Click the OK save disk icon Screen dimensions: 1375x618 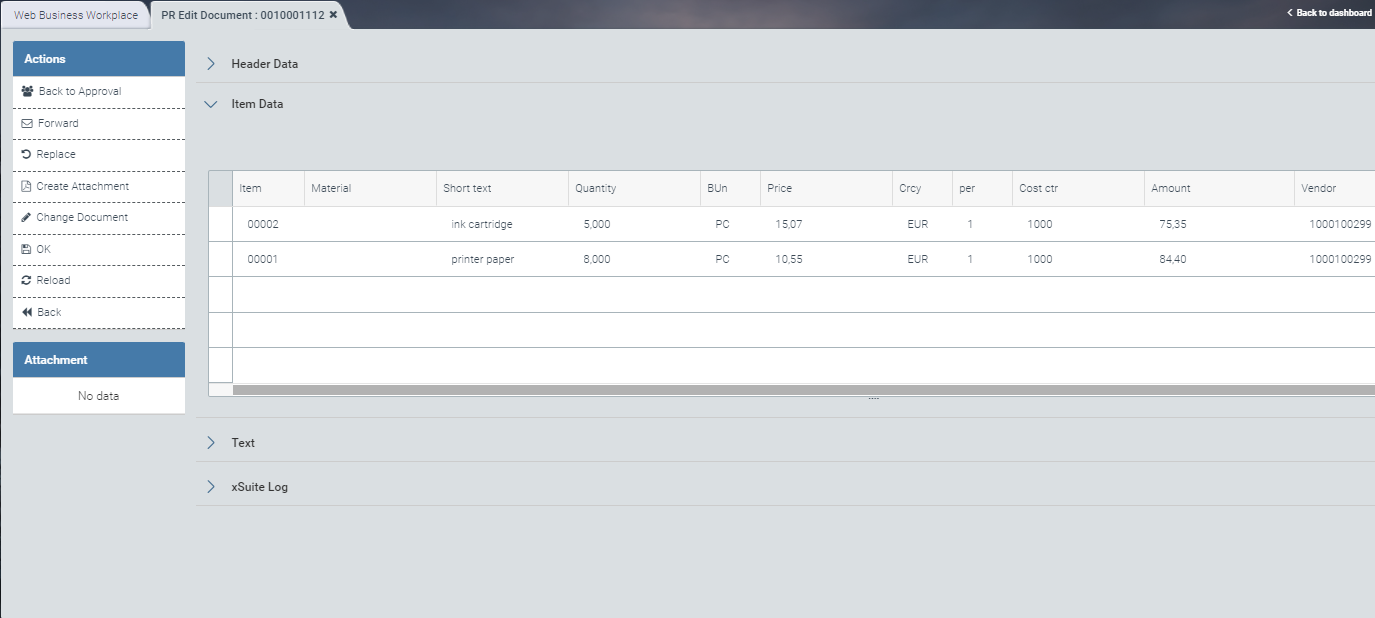(x=26, y=249)
